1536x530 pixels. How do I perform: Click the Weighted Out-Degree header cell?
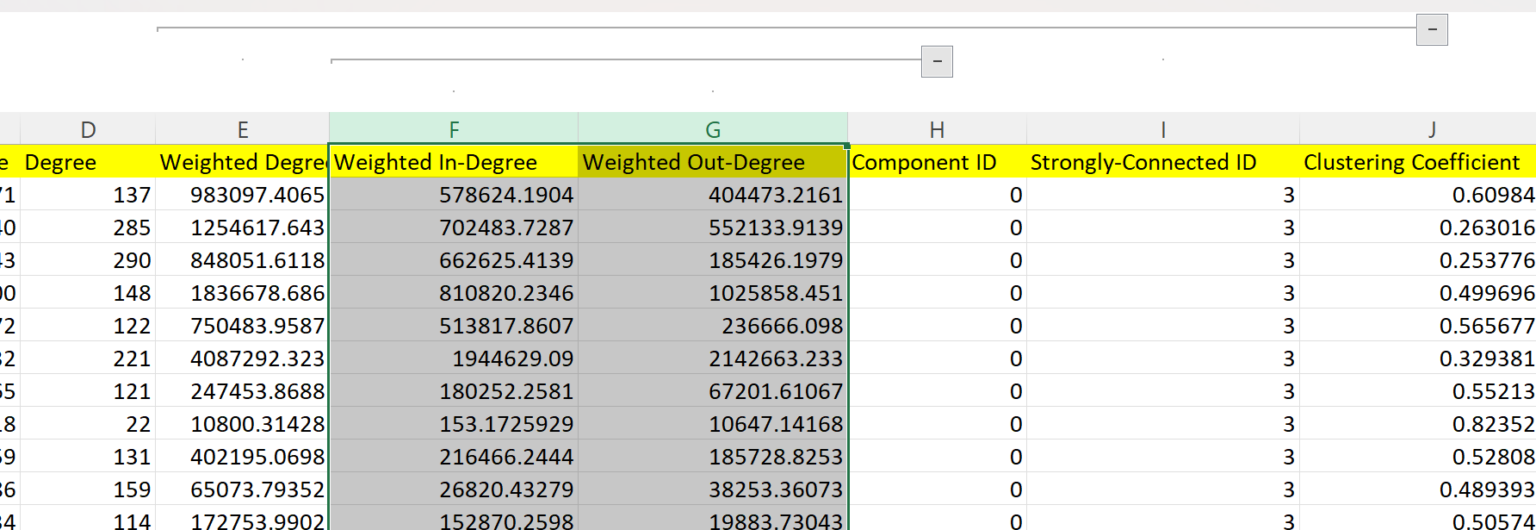713,162
